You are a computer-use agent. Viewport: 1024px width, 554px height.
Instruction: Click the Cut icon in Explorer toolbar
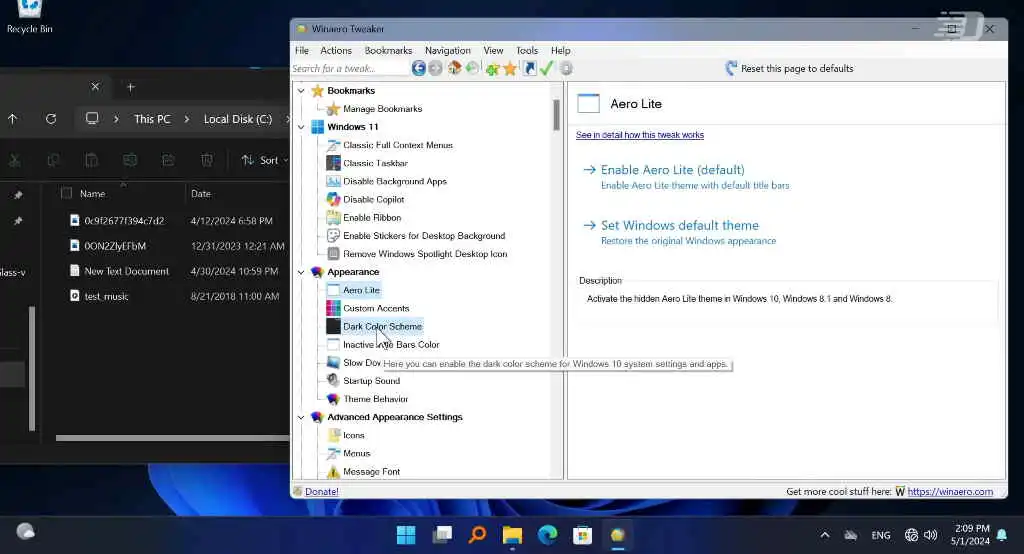click(x=15, y=160)
